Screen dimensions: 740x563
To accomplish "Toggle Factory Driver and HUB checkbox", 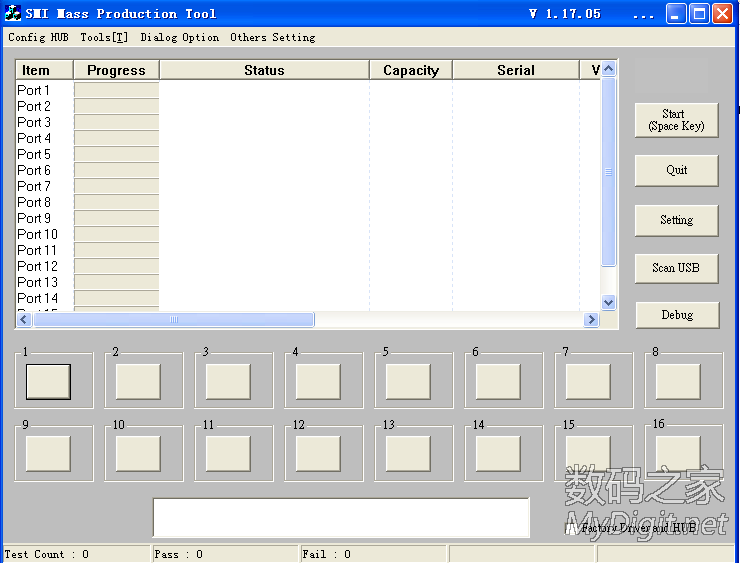I will [x=571, y=528].
